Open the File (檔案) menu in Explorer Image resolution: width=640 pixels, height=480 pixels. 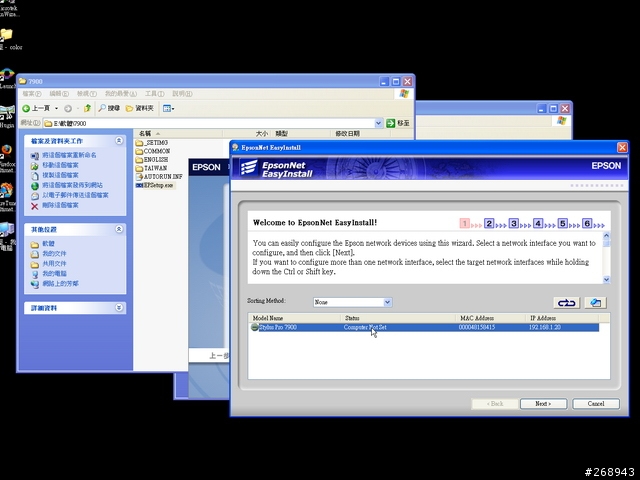pos(32,94)
